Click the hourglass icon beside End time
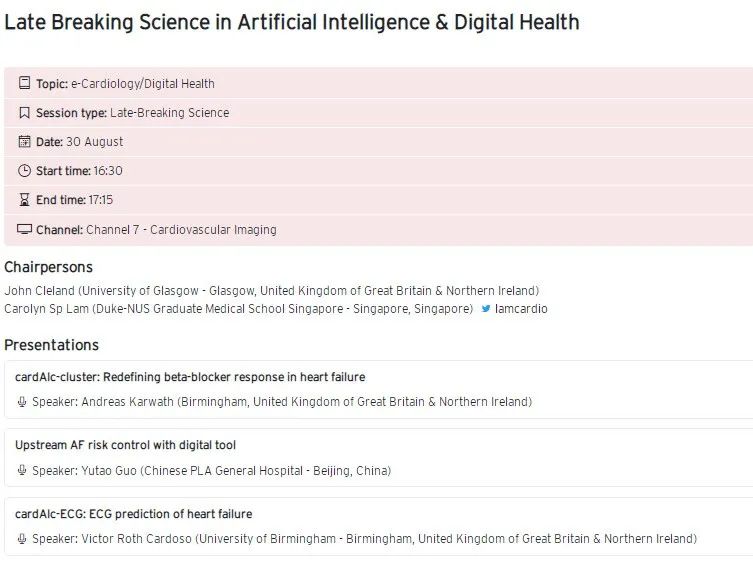The image size is (753, 561). [24, 200]
